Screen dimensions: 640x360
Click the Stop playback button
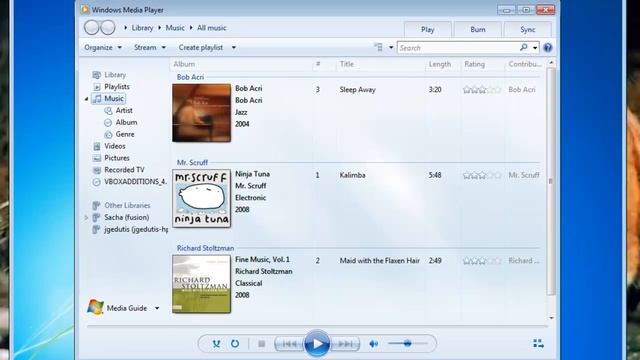(x=262, y=344)
